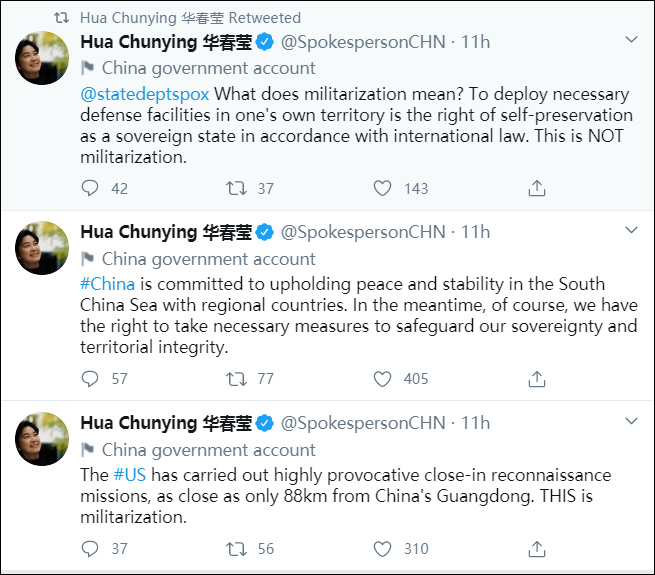Retweet the tweet about Guangdong reconnaissance
The height and width of the screenshot is (575, 655).
237,548
